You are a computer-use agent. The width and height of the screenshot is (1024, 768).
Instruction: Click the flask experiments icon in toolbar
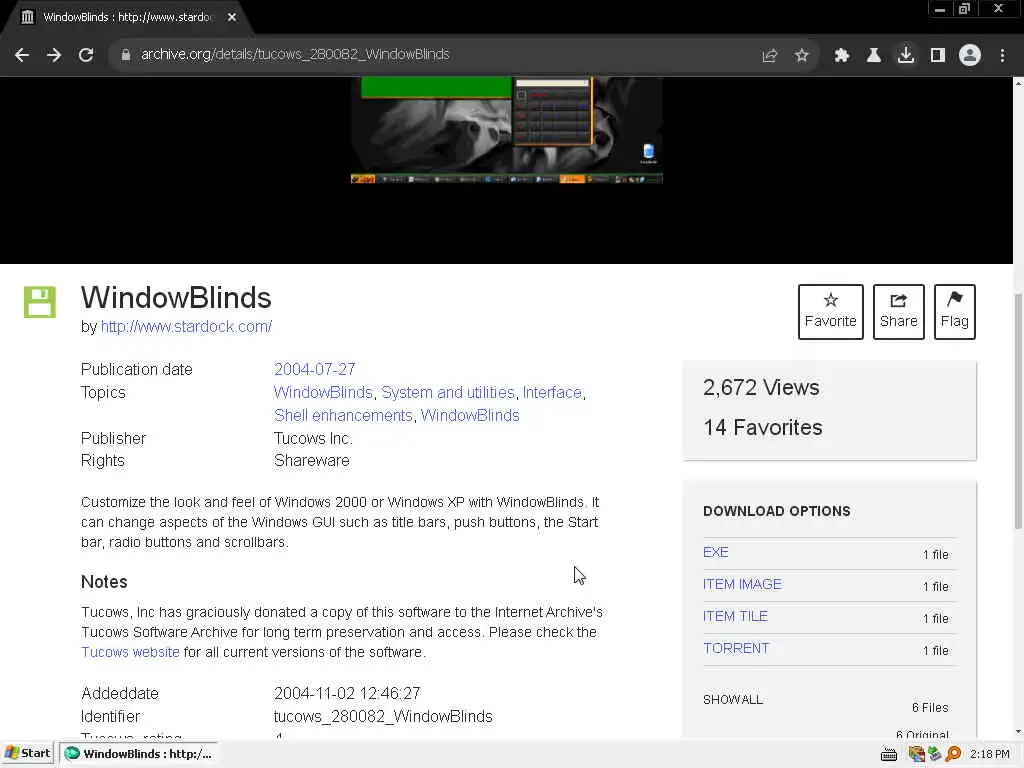coord(873,56)
